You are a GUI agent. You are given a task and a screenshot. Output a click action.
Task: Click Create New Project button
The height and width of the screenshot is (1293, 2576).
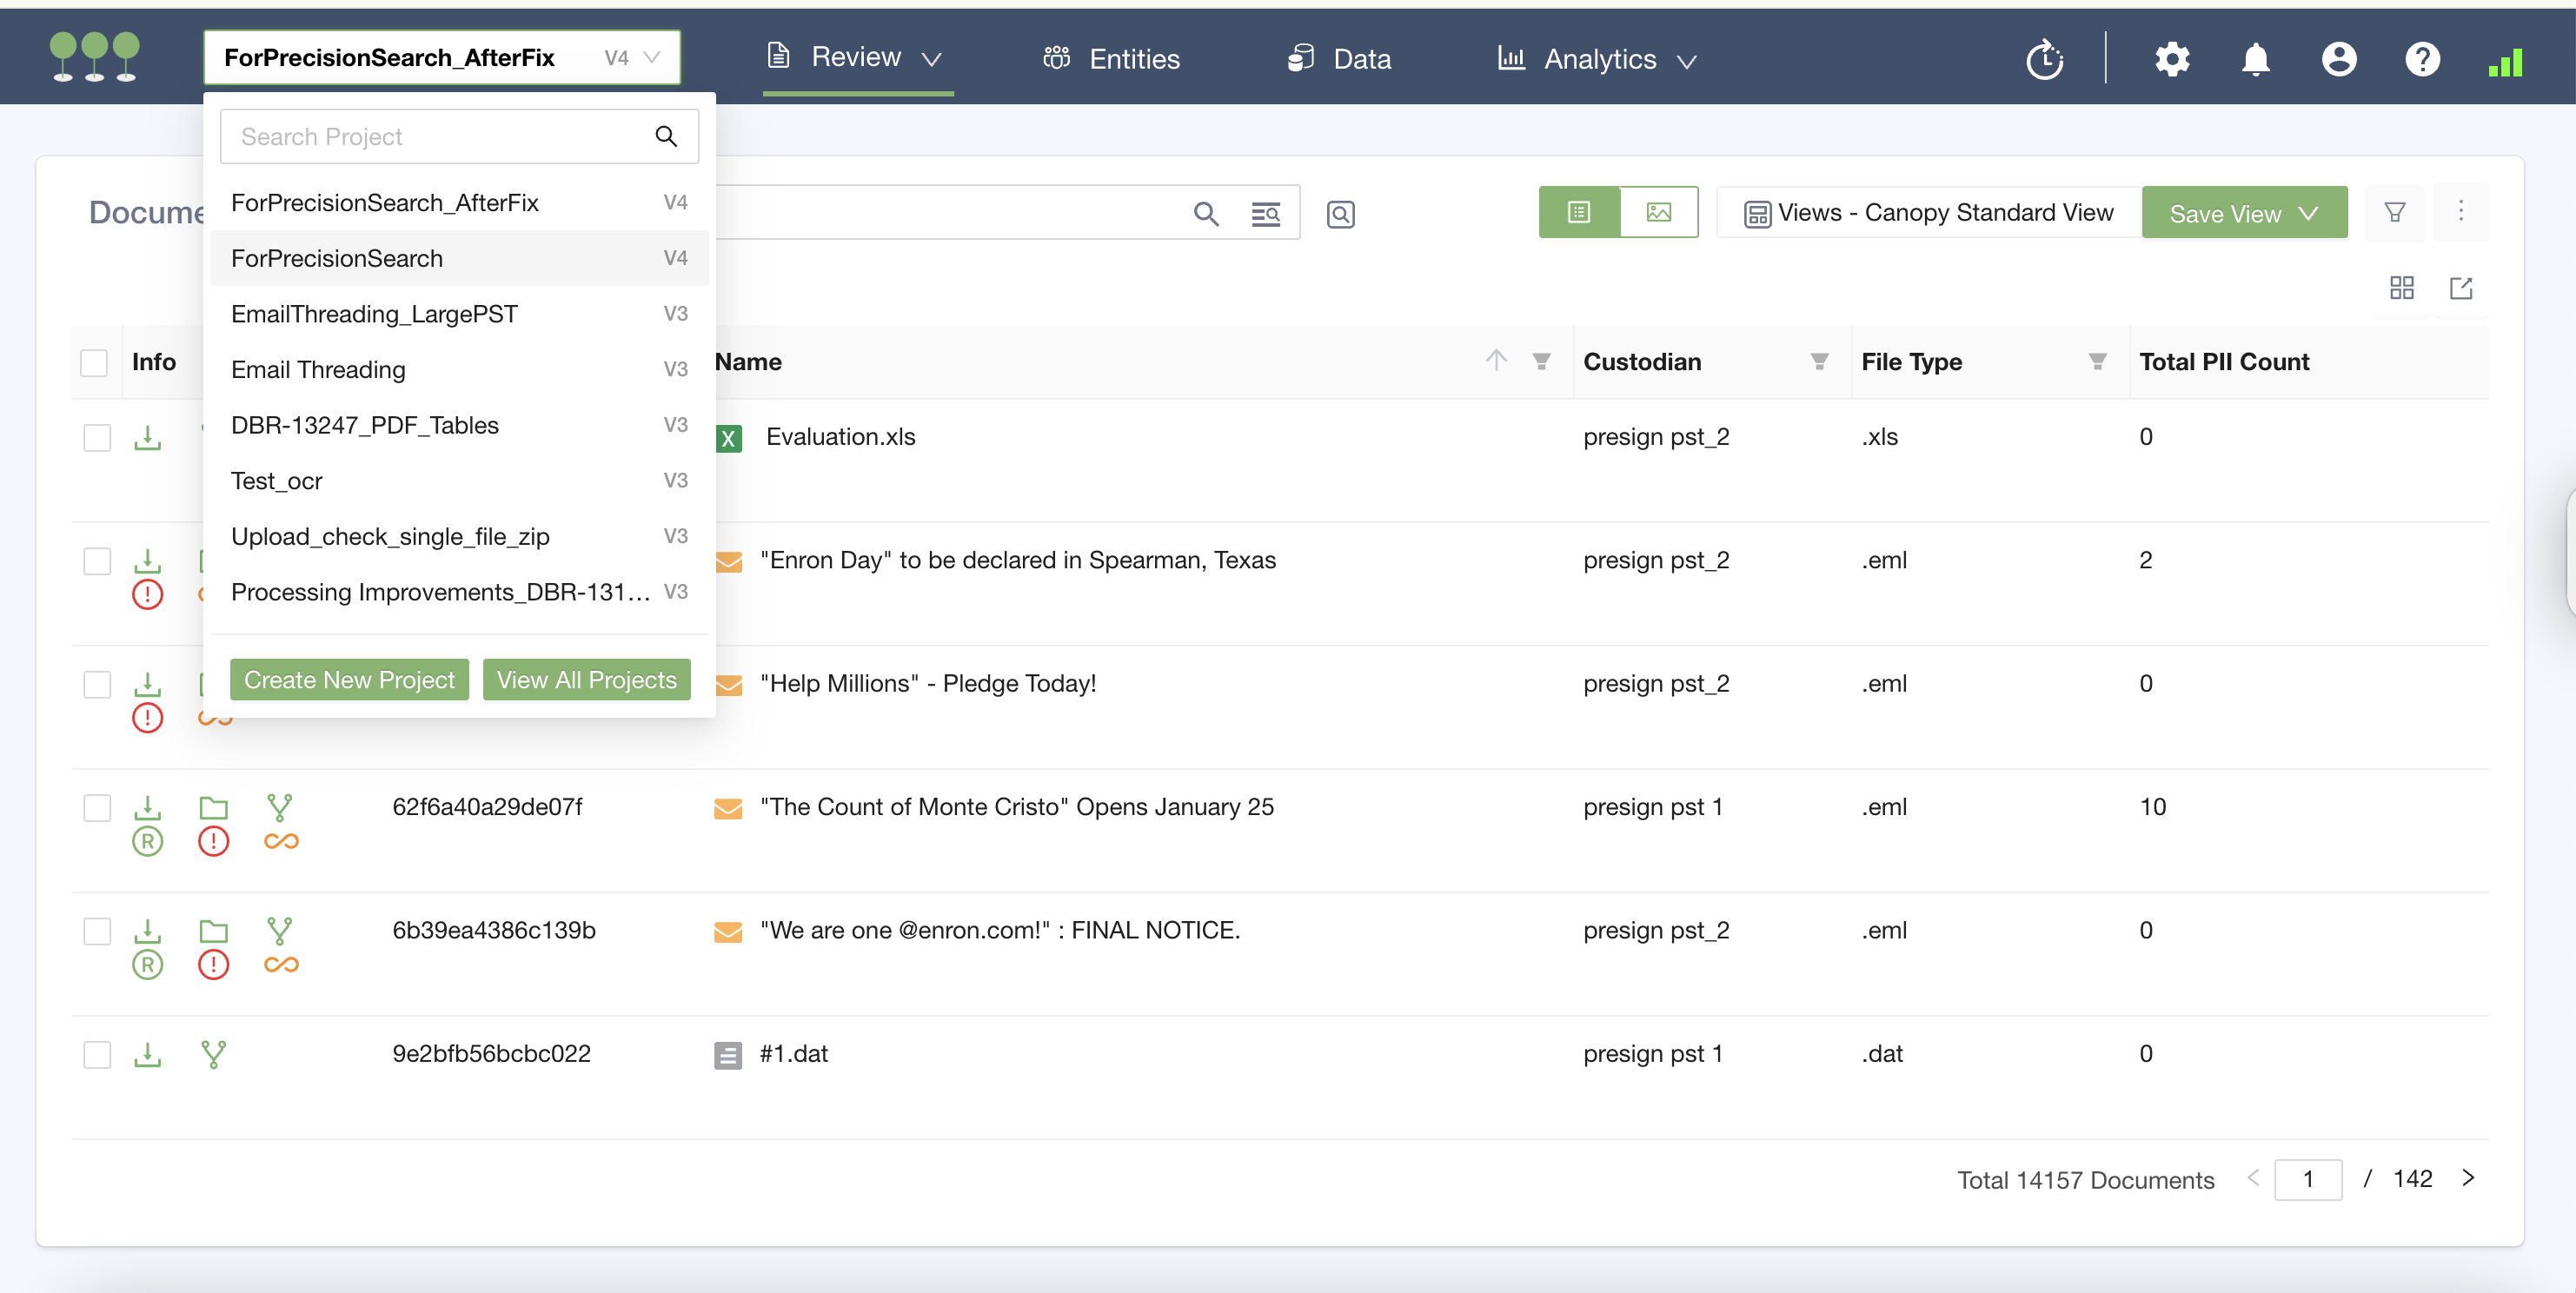point(349,680)
